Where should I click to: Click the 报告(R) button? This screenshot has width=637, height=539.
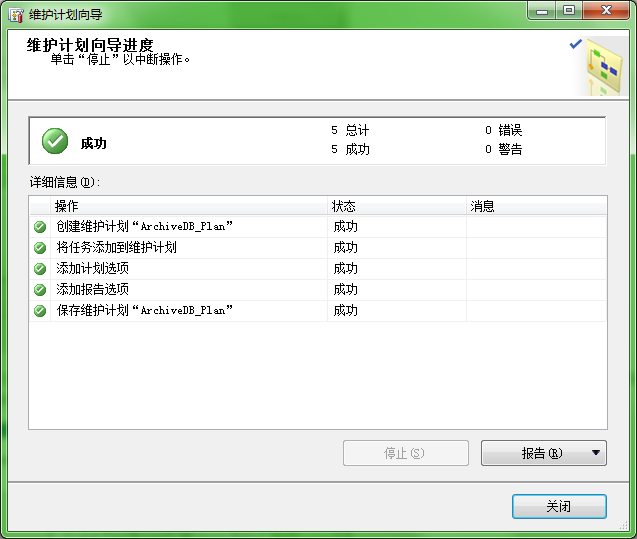pos(544,453)
